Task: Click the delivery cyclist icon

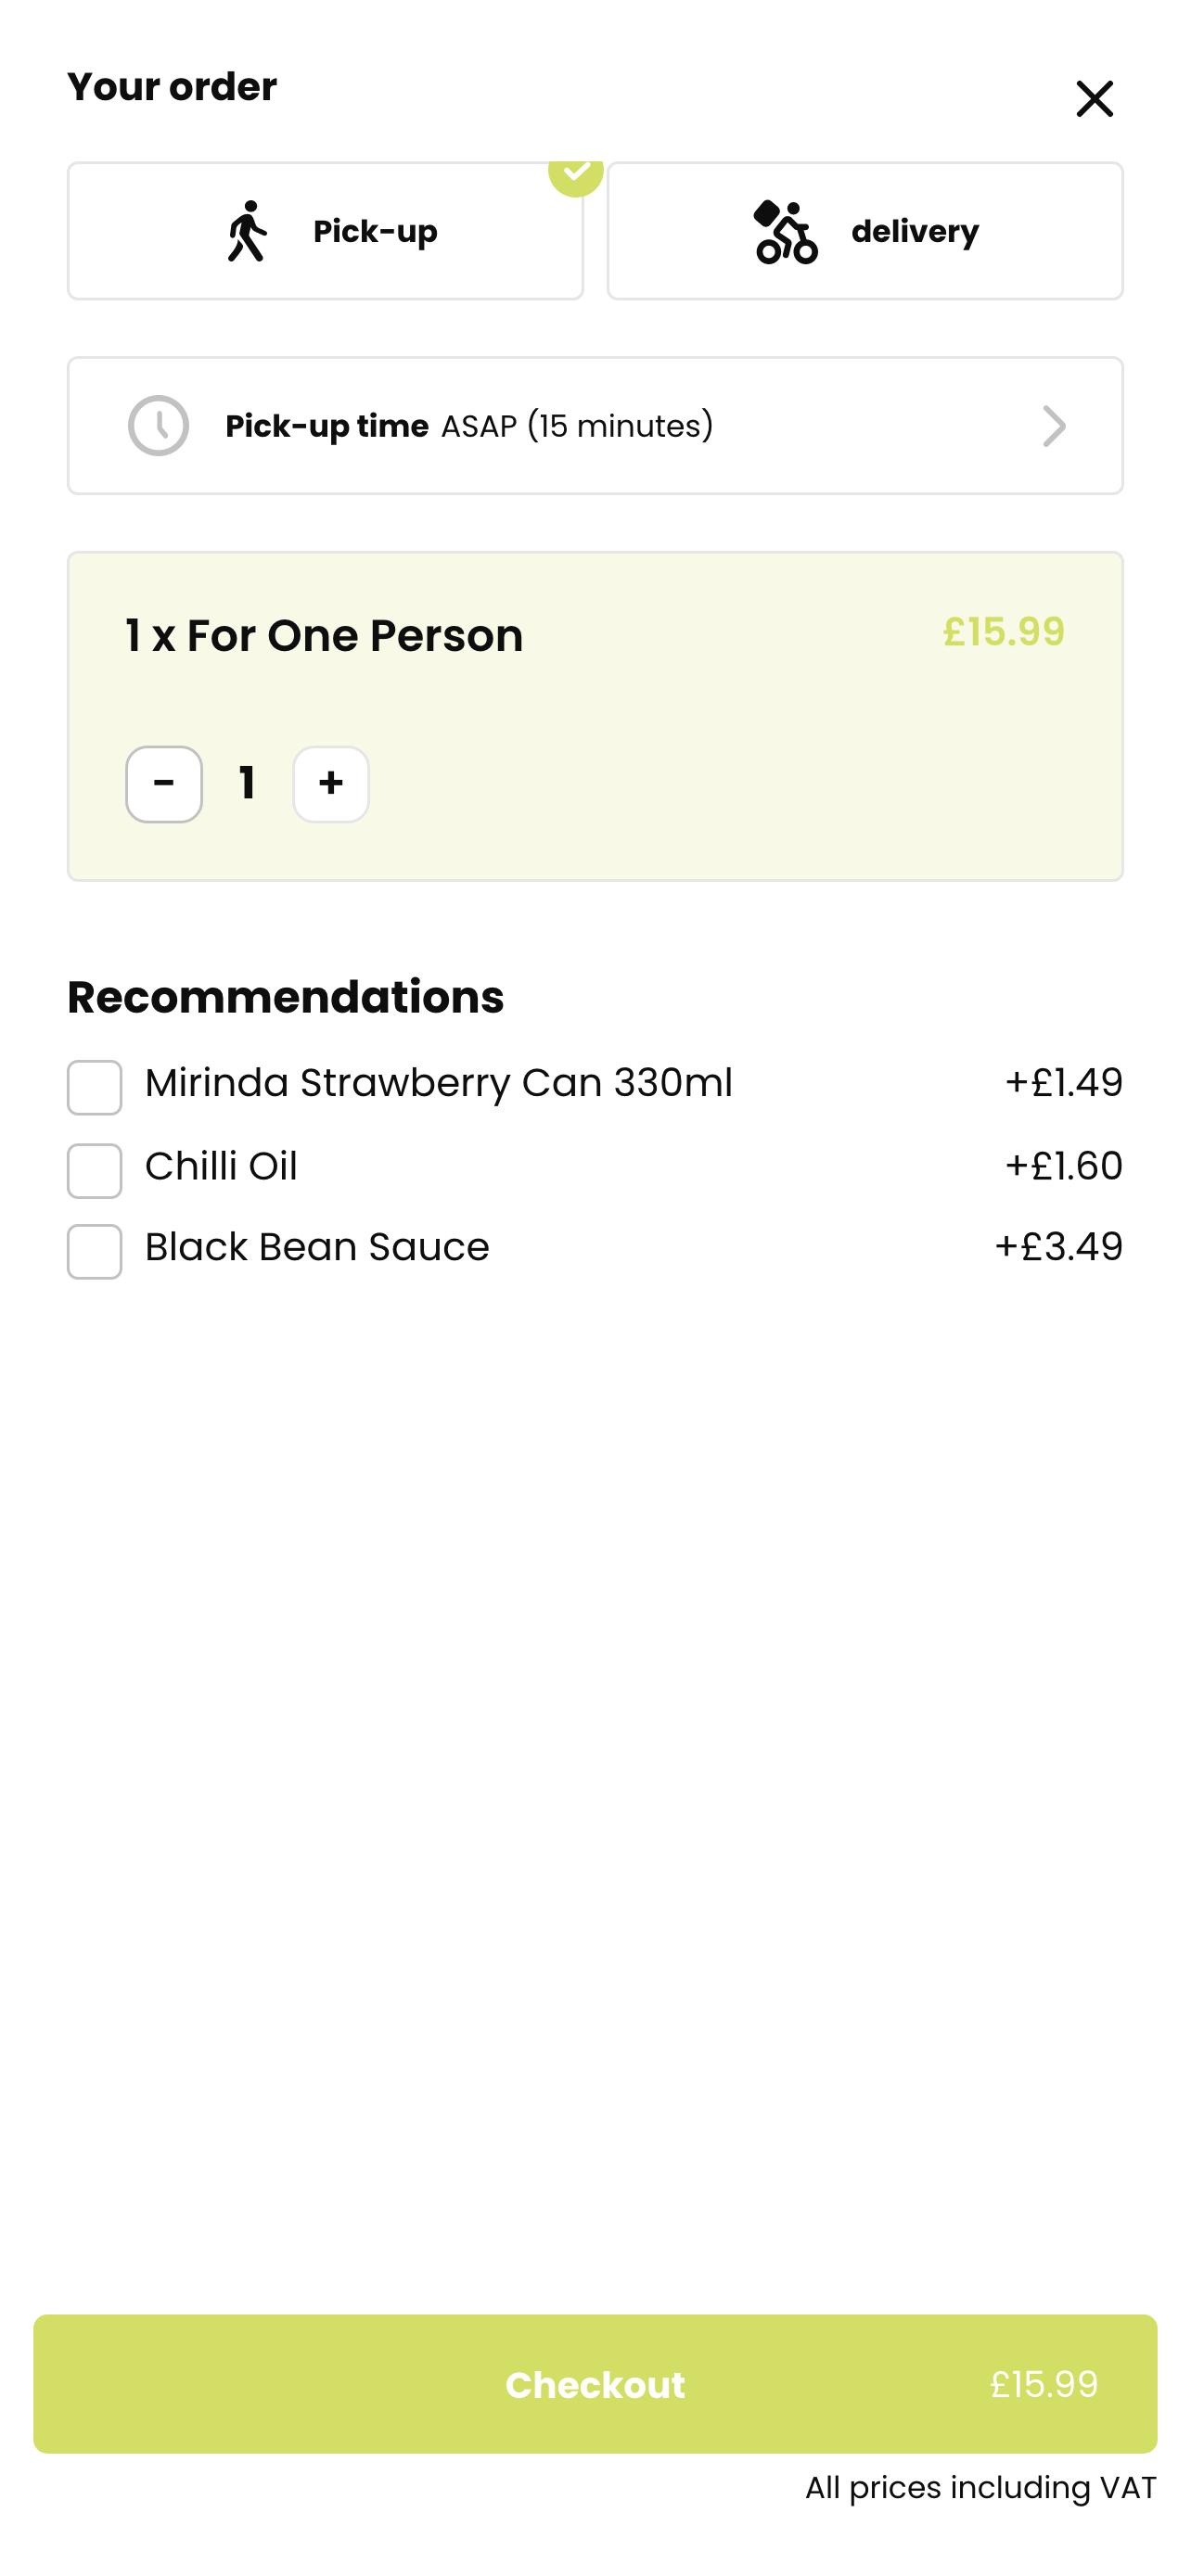Action: pyautogui.click(x=785, y=231)
